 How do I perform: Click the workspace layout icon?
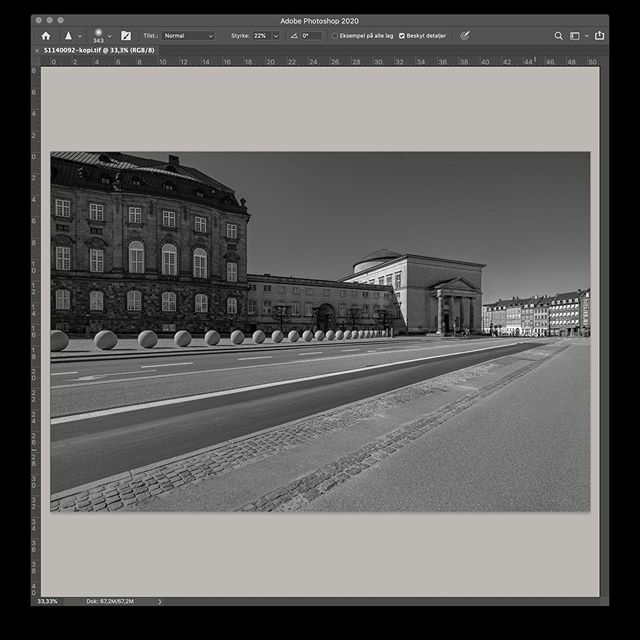click(575, 36)
